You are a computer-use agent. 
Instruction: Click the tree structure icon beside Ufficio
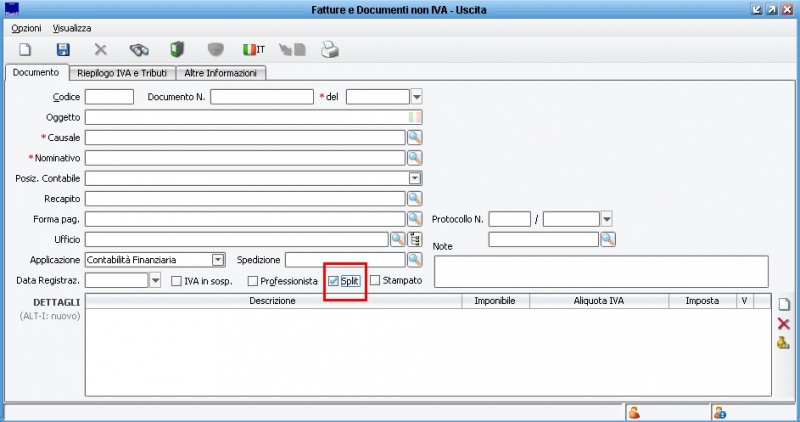click(x=415, y=239)
